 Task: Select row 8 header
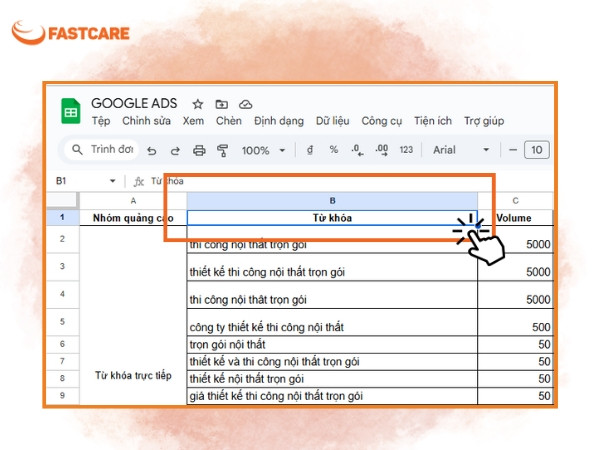(x=62, y=378)
